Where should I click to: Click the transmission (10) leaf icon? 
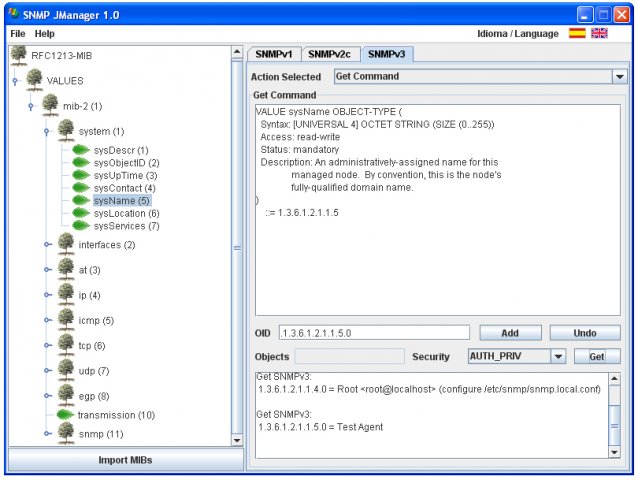tap(65, 415)
